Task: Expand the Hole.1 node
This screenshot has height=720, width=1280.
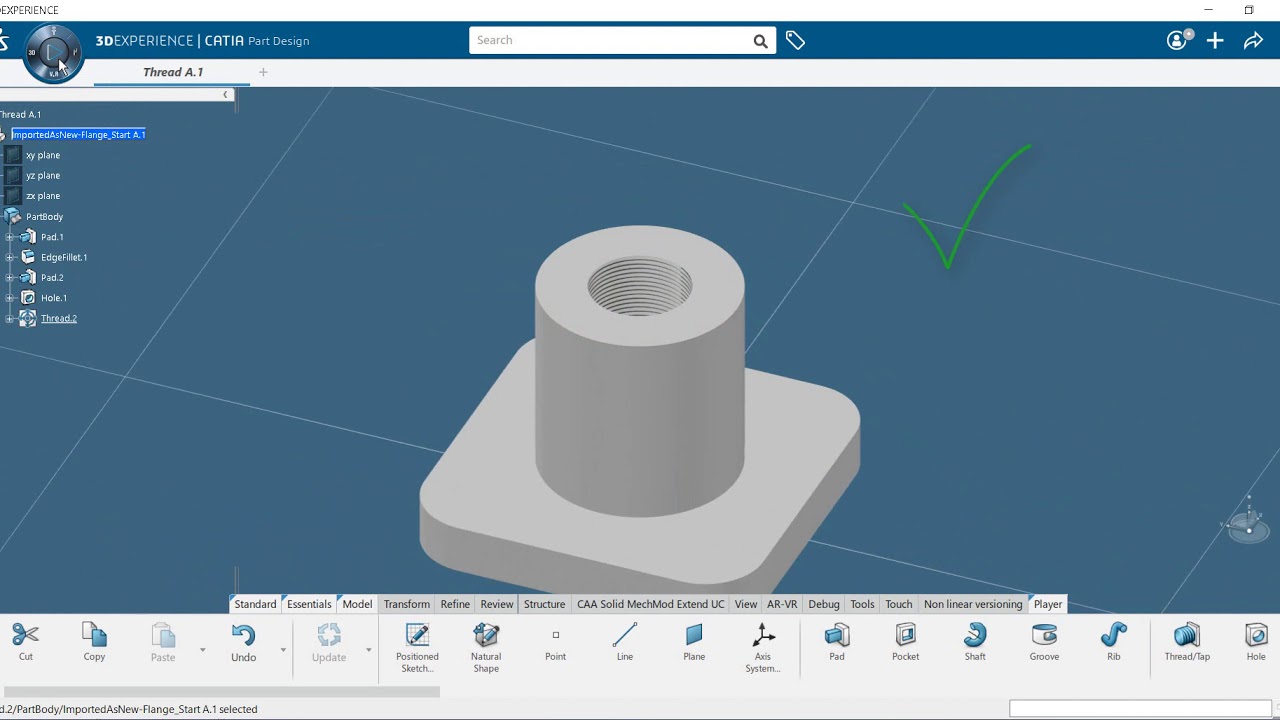Action: (x=9, y=298)
